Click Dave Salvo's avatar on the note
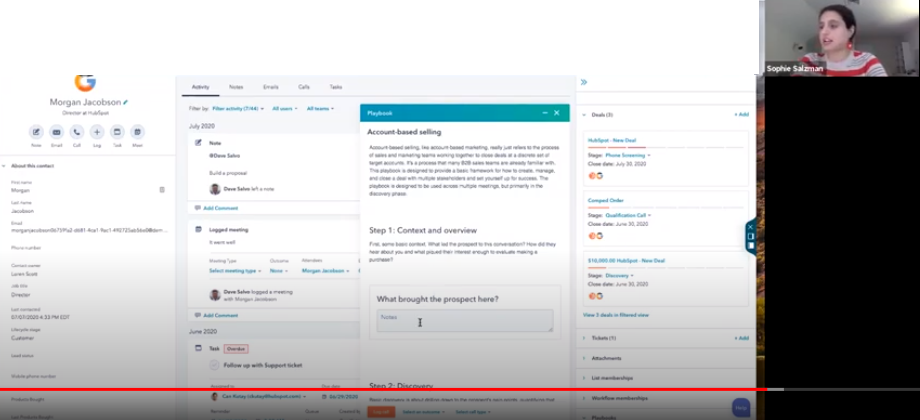 [x=215, y=189]
